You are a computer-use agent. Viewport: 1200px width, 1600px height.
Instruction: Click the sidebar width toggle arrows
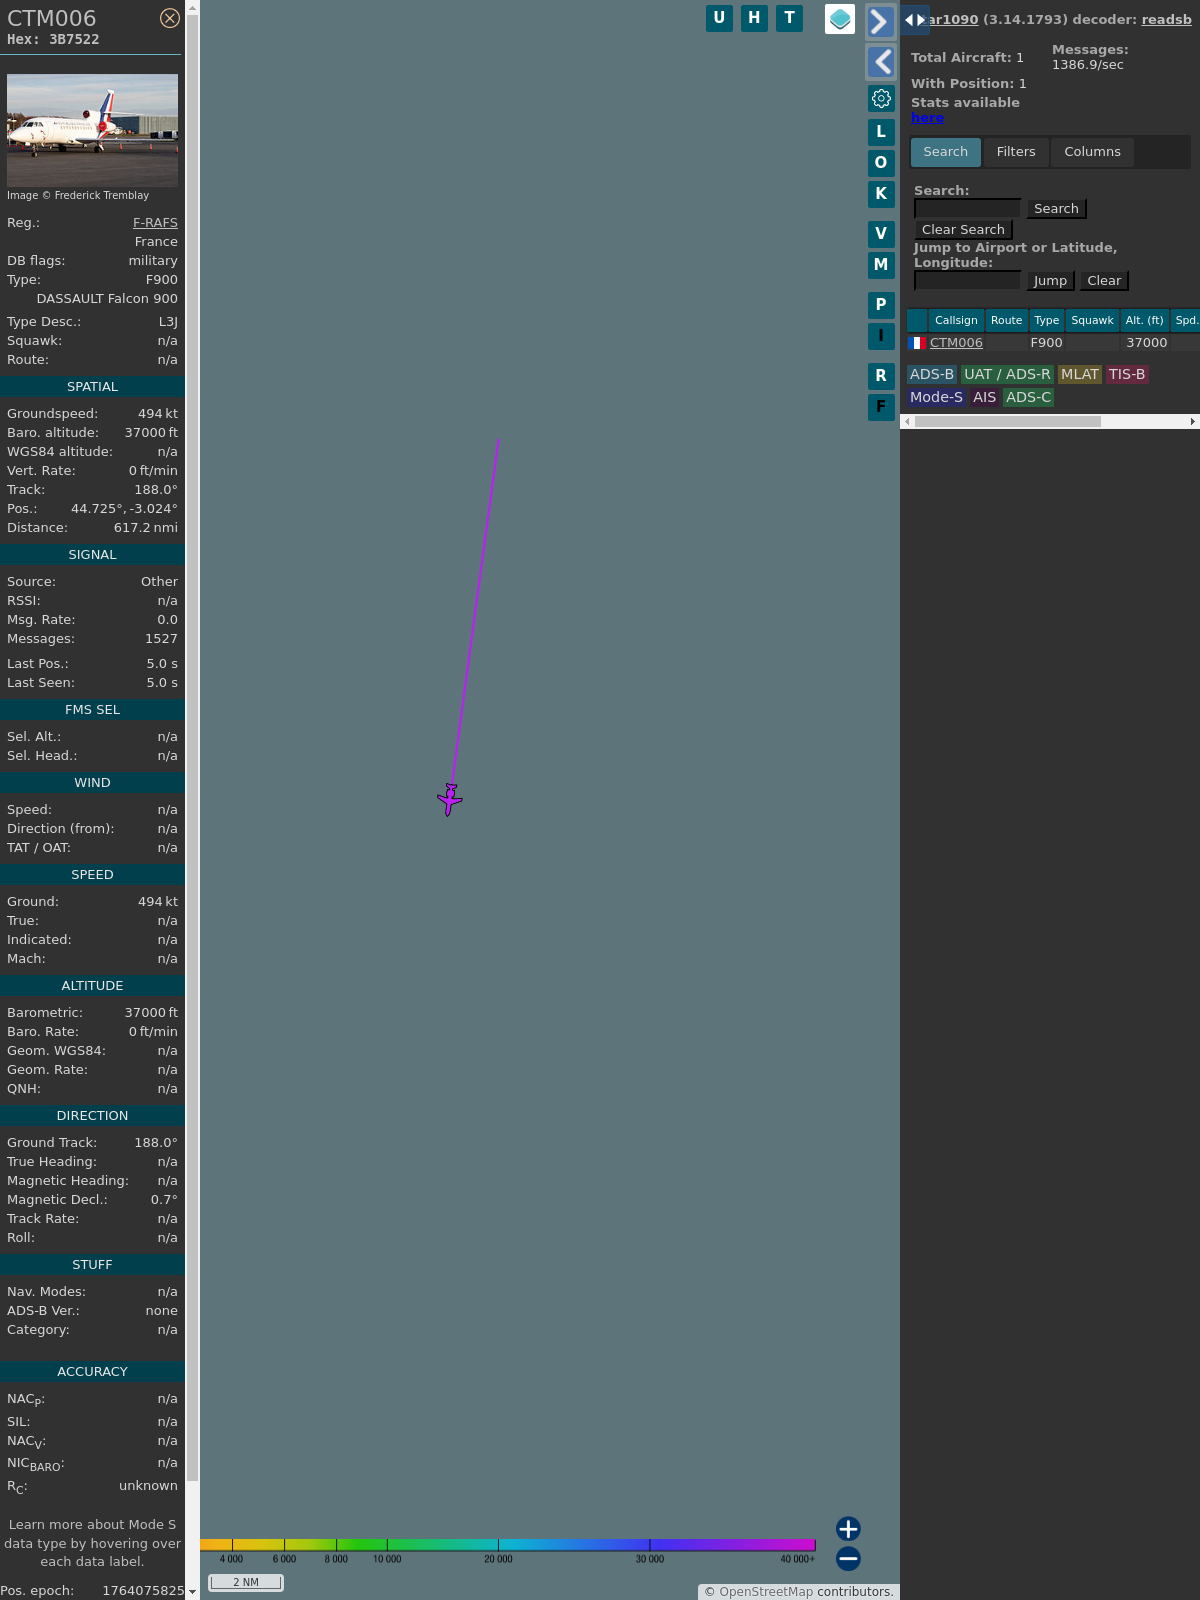914,20
